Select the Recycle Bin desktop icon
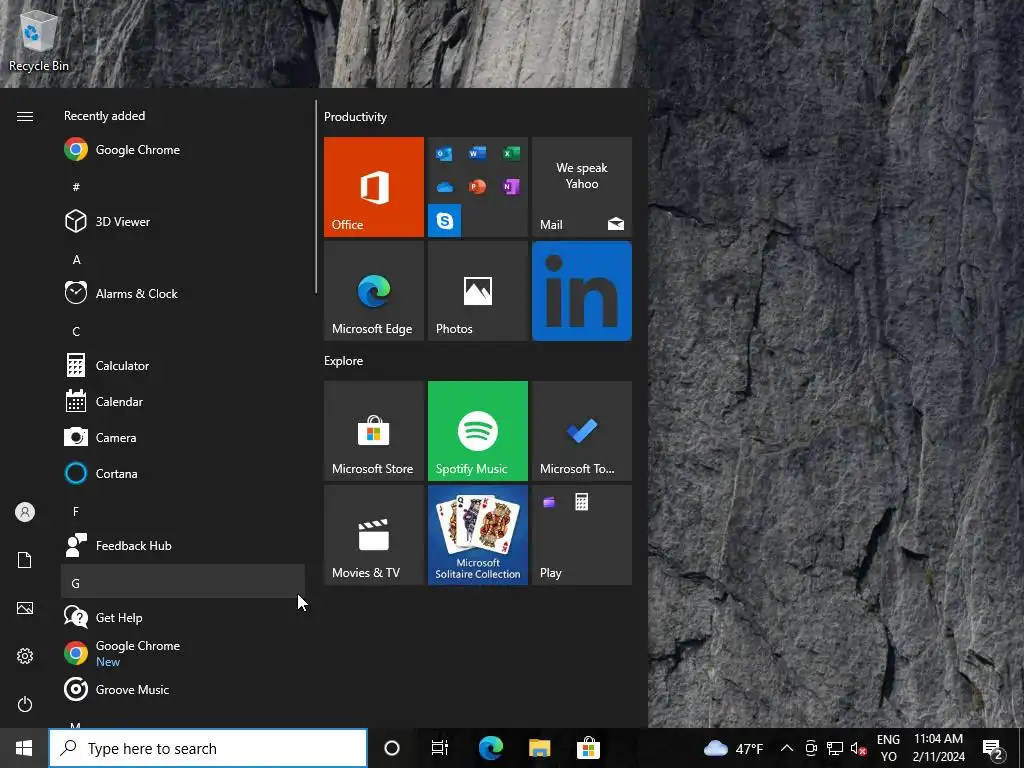1024x768 pixels. tap(39, 40)
